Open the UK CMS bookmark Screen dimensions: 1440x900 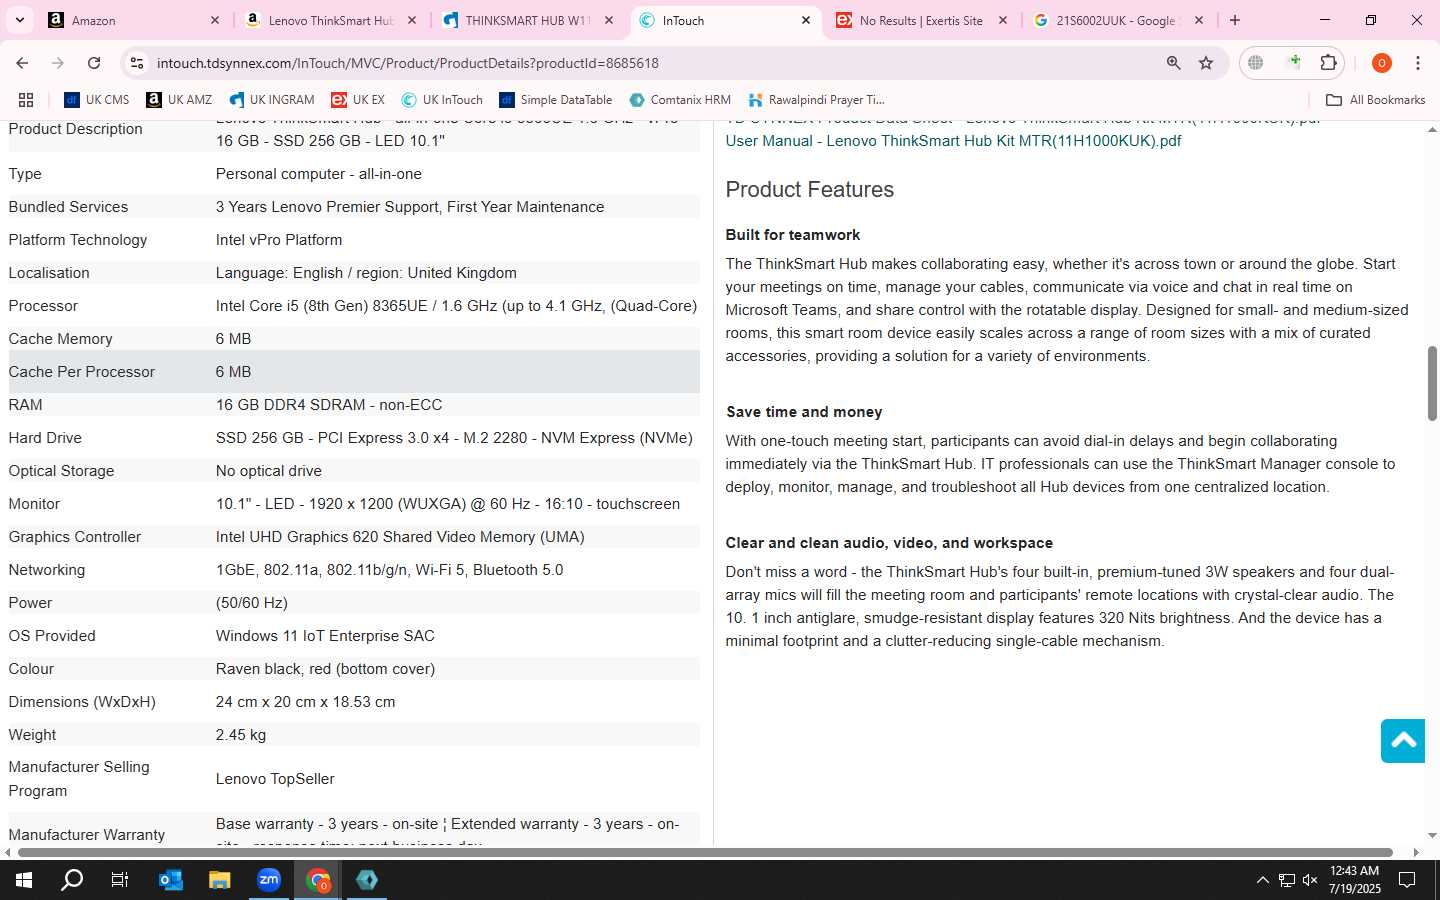tap(97, 100)
